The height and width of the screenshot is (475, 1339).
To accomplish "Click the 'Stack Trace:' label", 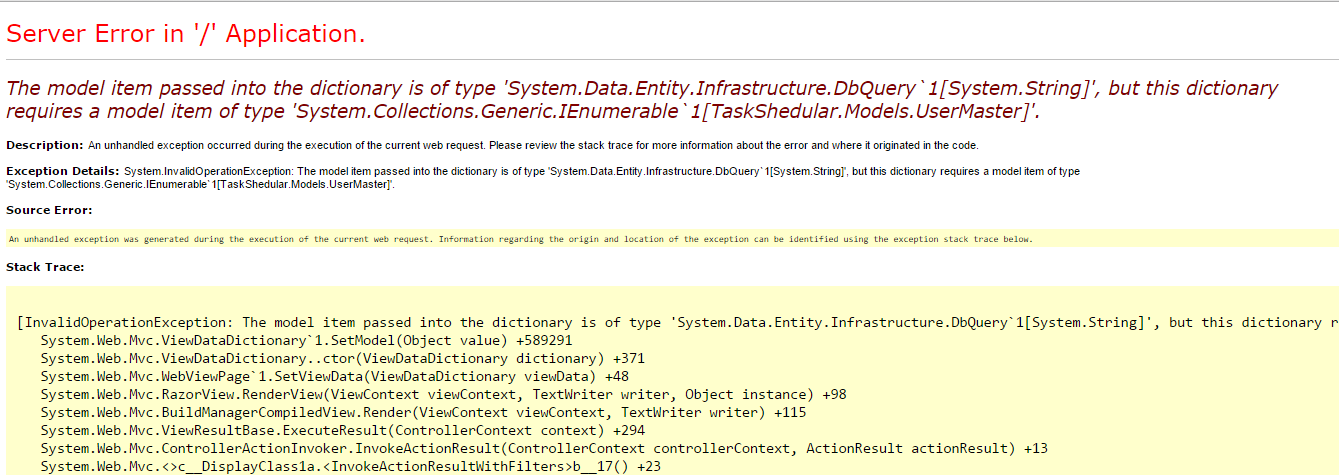I will pyautogui.click(x=45, y=267).
